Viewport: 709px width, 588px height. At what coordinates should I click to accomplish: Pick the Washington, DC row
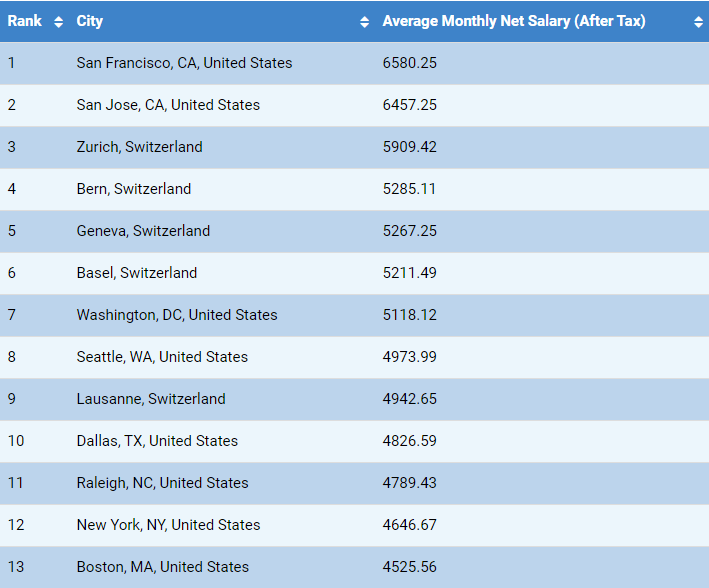click(177, 315)
